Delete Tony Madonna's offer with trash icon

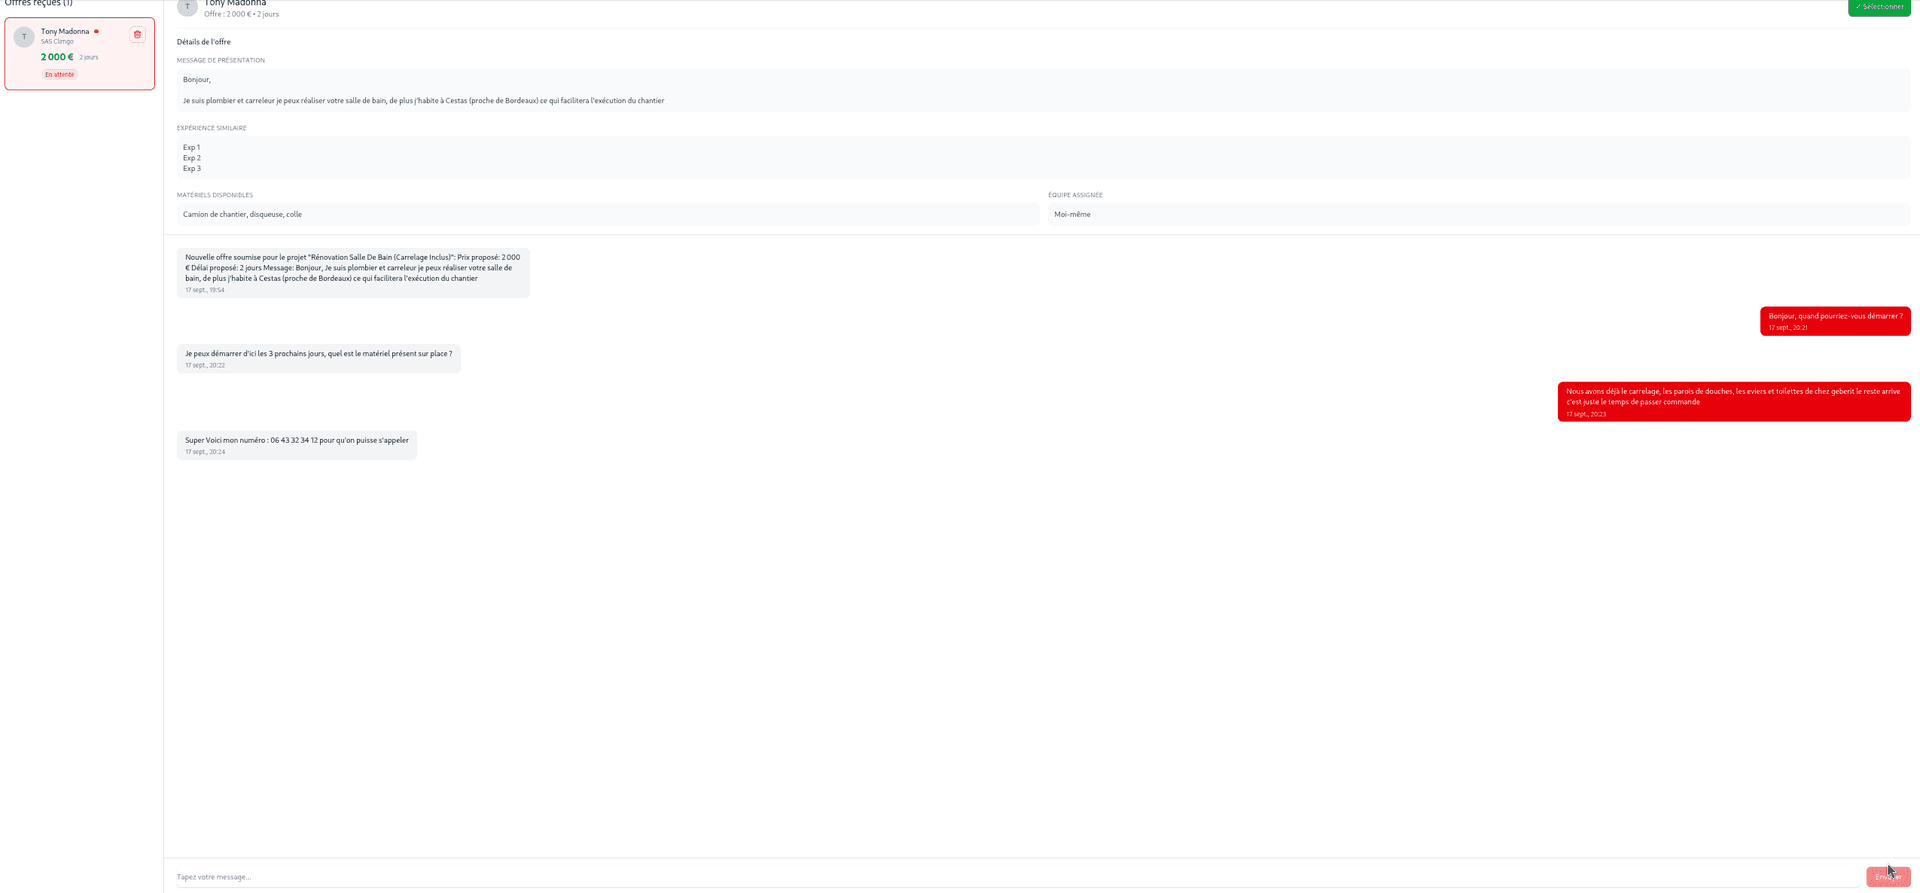click(138, 35)
